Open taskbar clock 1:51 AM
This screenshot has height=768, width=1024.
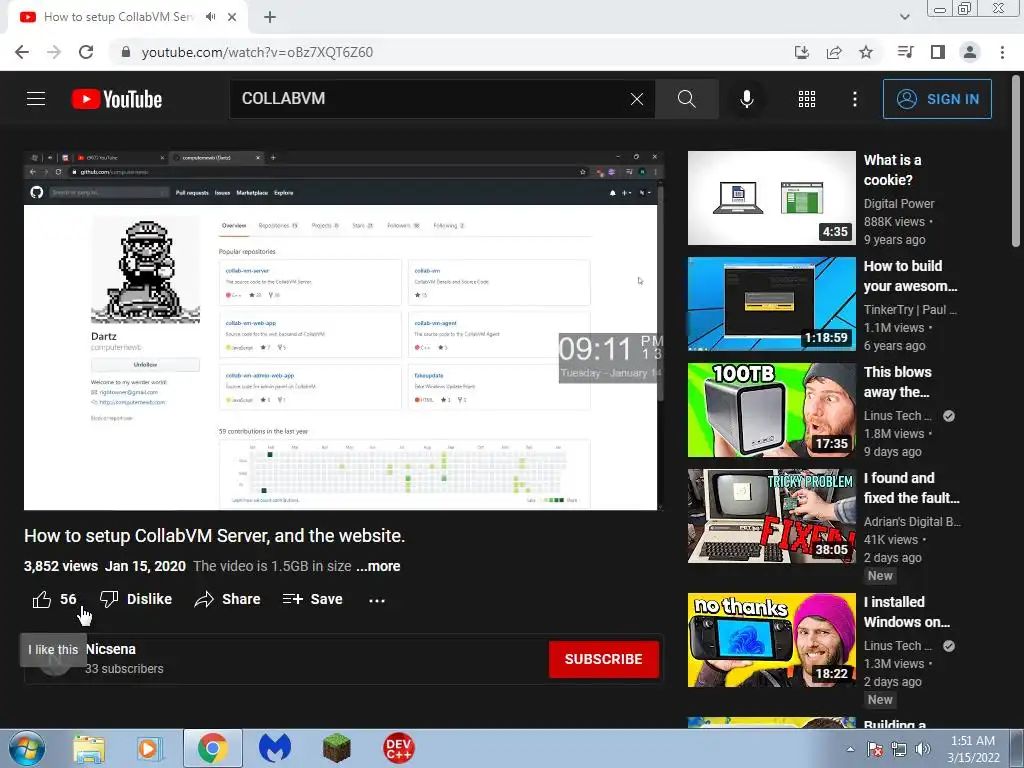[973, 749]
